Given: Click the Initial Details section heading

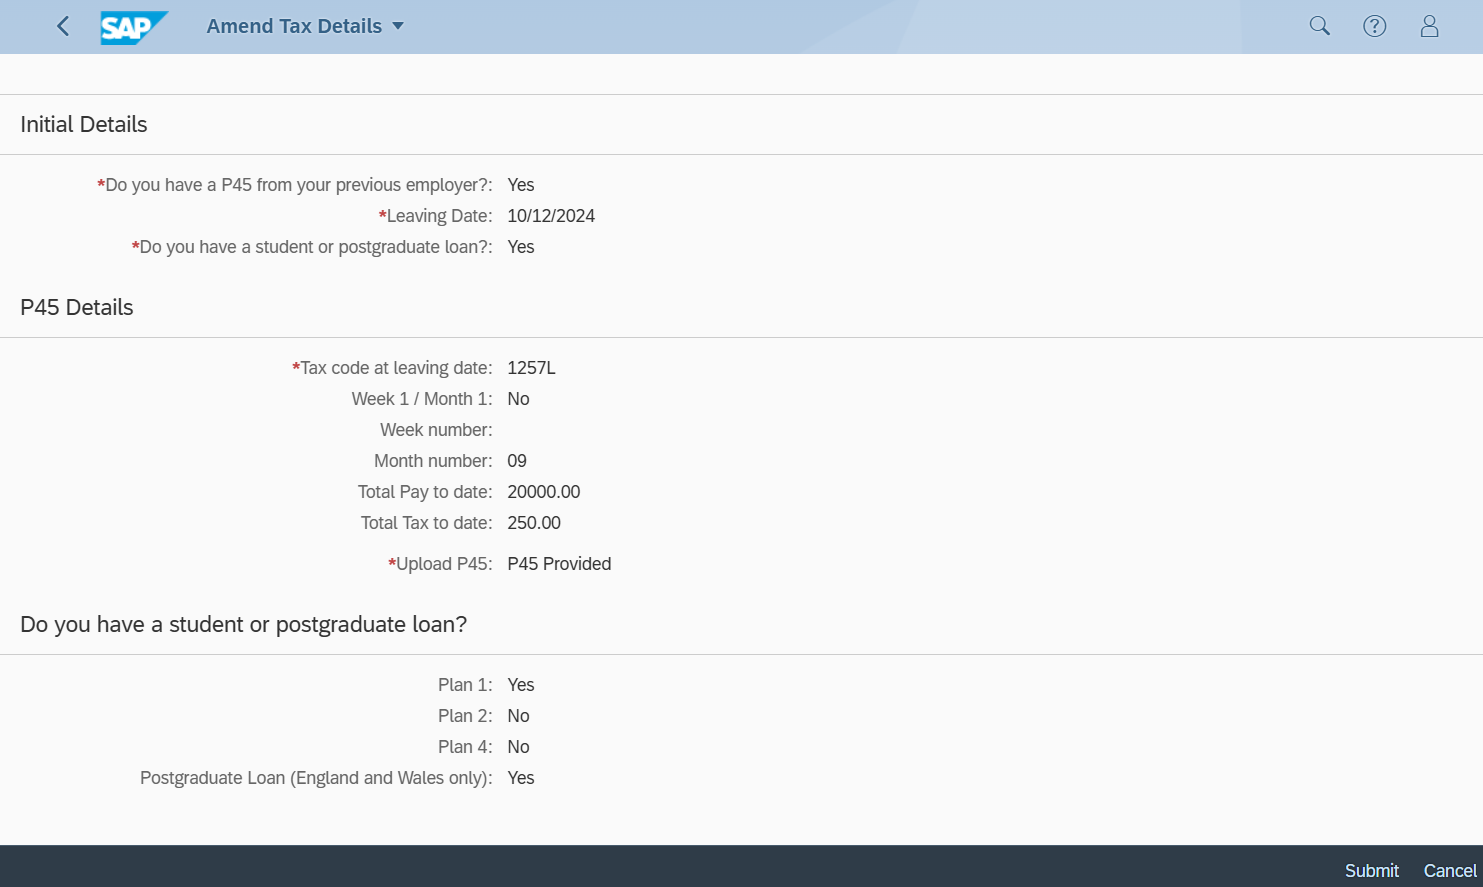Looking at the screenshot, I should [84, 124].
